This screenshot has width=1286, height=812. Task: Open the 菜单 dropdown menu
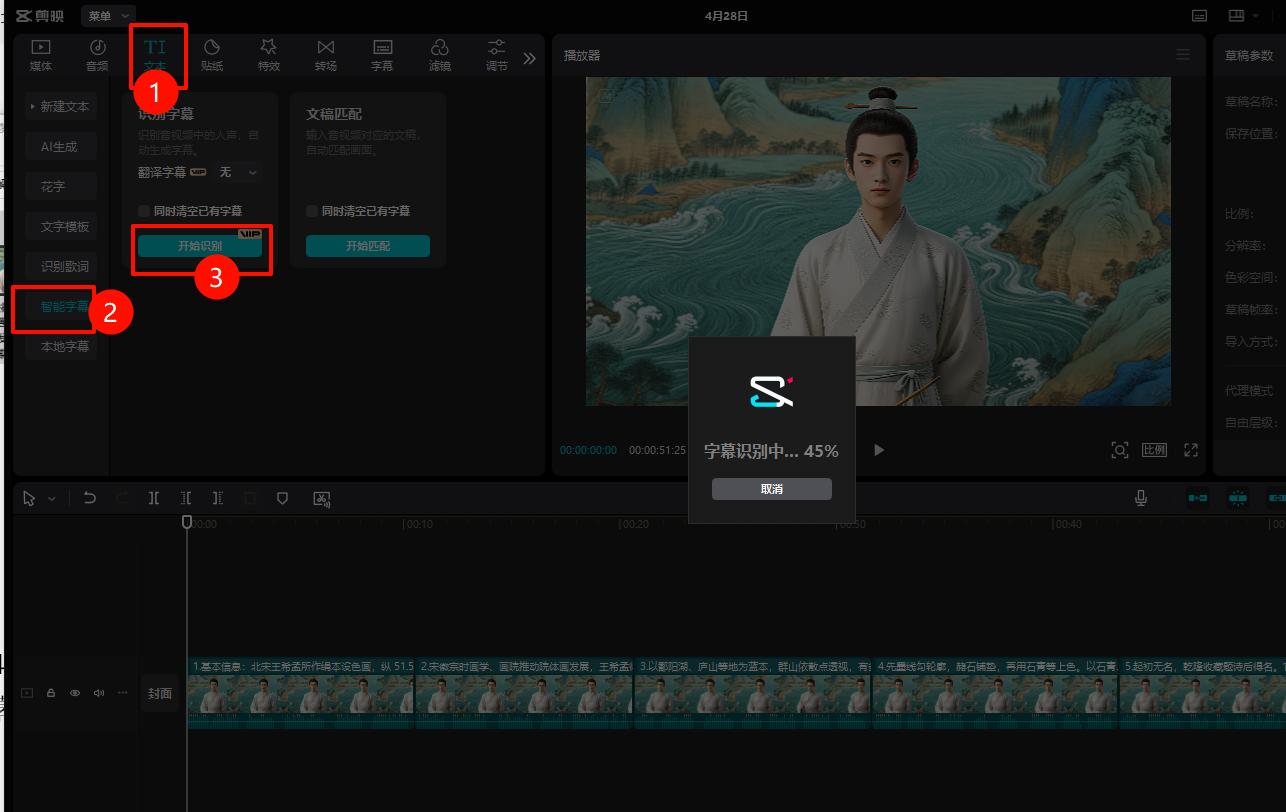(107, 16)
